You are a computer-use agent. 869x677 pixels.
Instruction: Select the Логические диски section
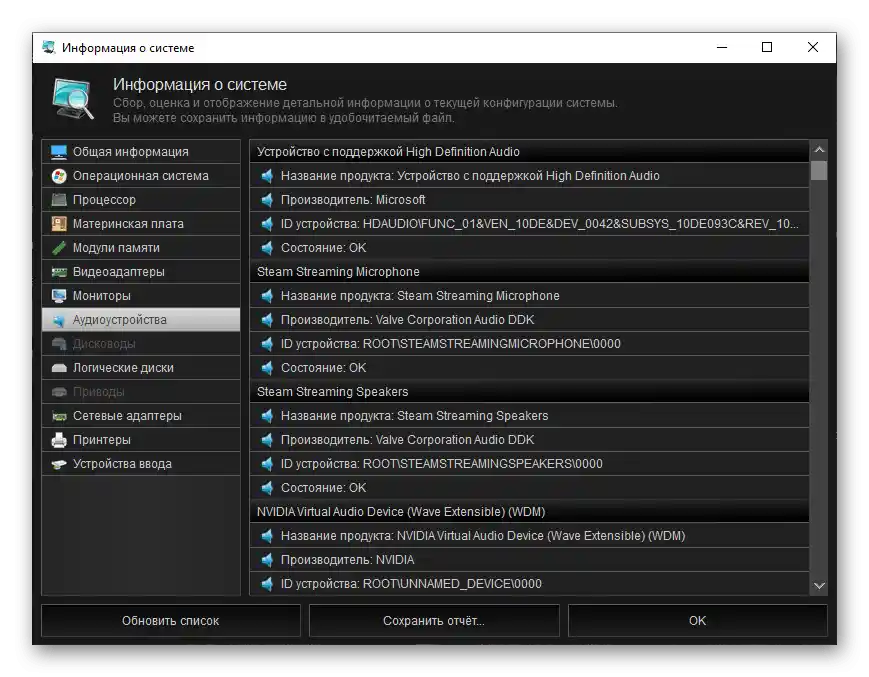[141, 368]
